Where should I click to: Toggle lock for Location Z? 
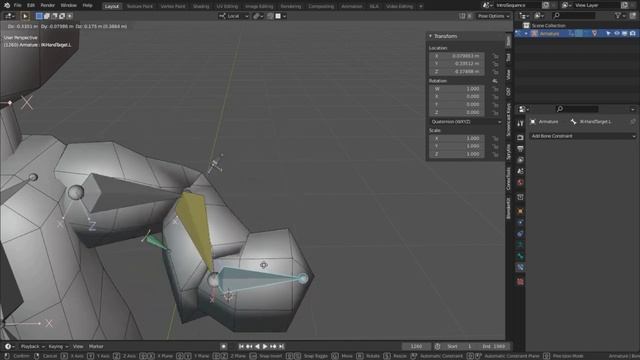[x=495, y=71]
